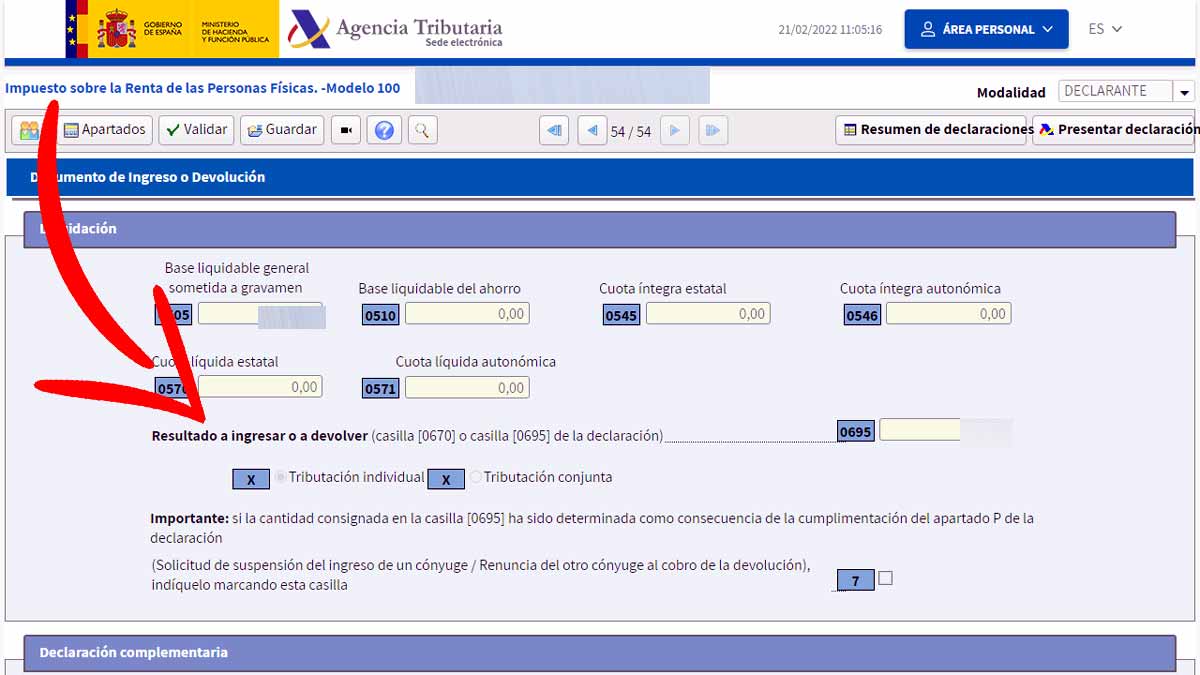1200x675 pixels.
Task: Expand the Modalidad dropdown
Action: tap(1184, 92)
